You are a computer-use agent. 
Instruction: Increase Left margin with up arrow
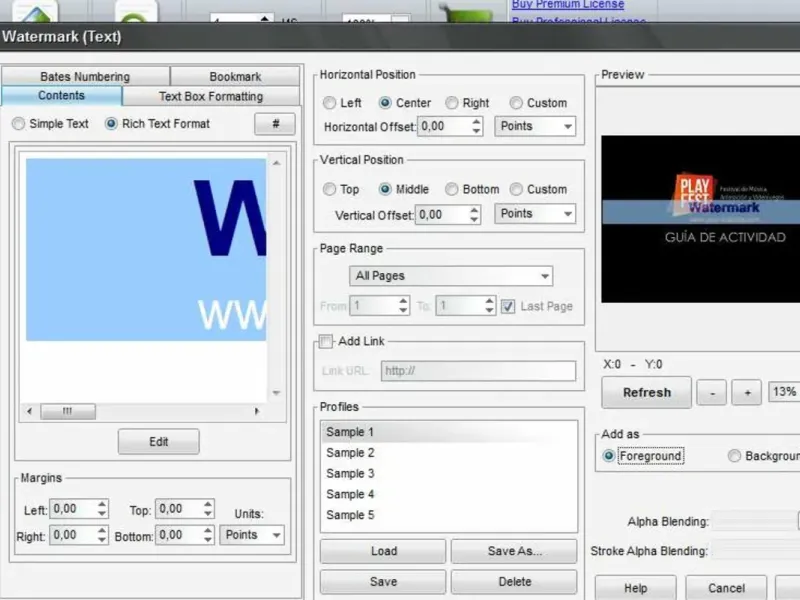[x=102, y=504]
